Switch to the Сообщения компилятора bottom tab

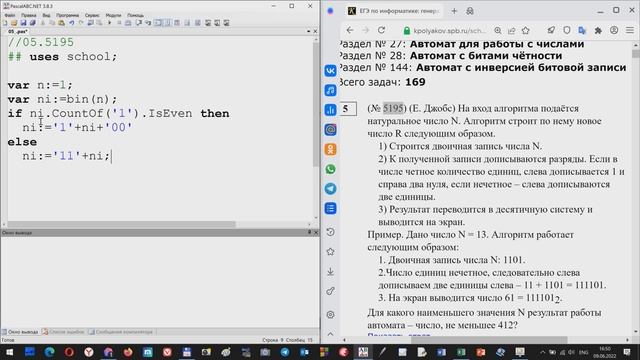121,332
